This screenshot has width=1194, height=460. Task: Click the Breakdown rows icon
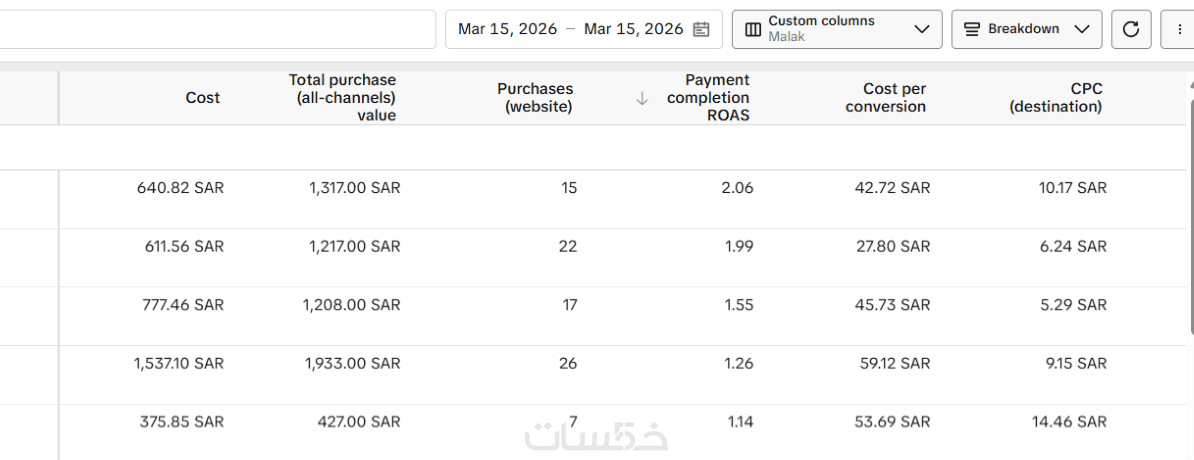pos(972,29)
